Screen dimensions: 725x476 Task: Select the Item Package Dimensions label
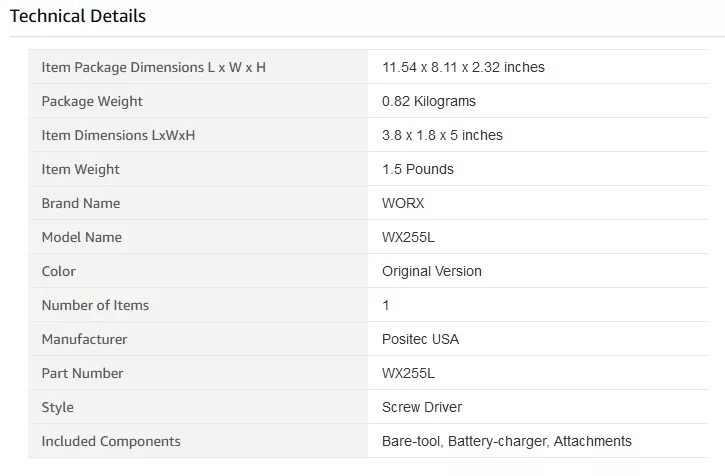[x=154, y=68]
